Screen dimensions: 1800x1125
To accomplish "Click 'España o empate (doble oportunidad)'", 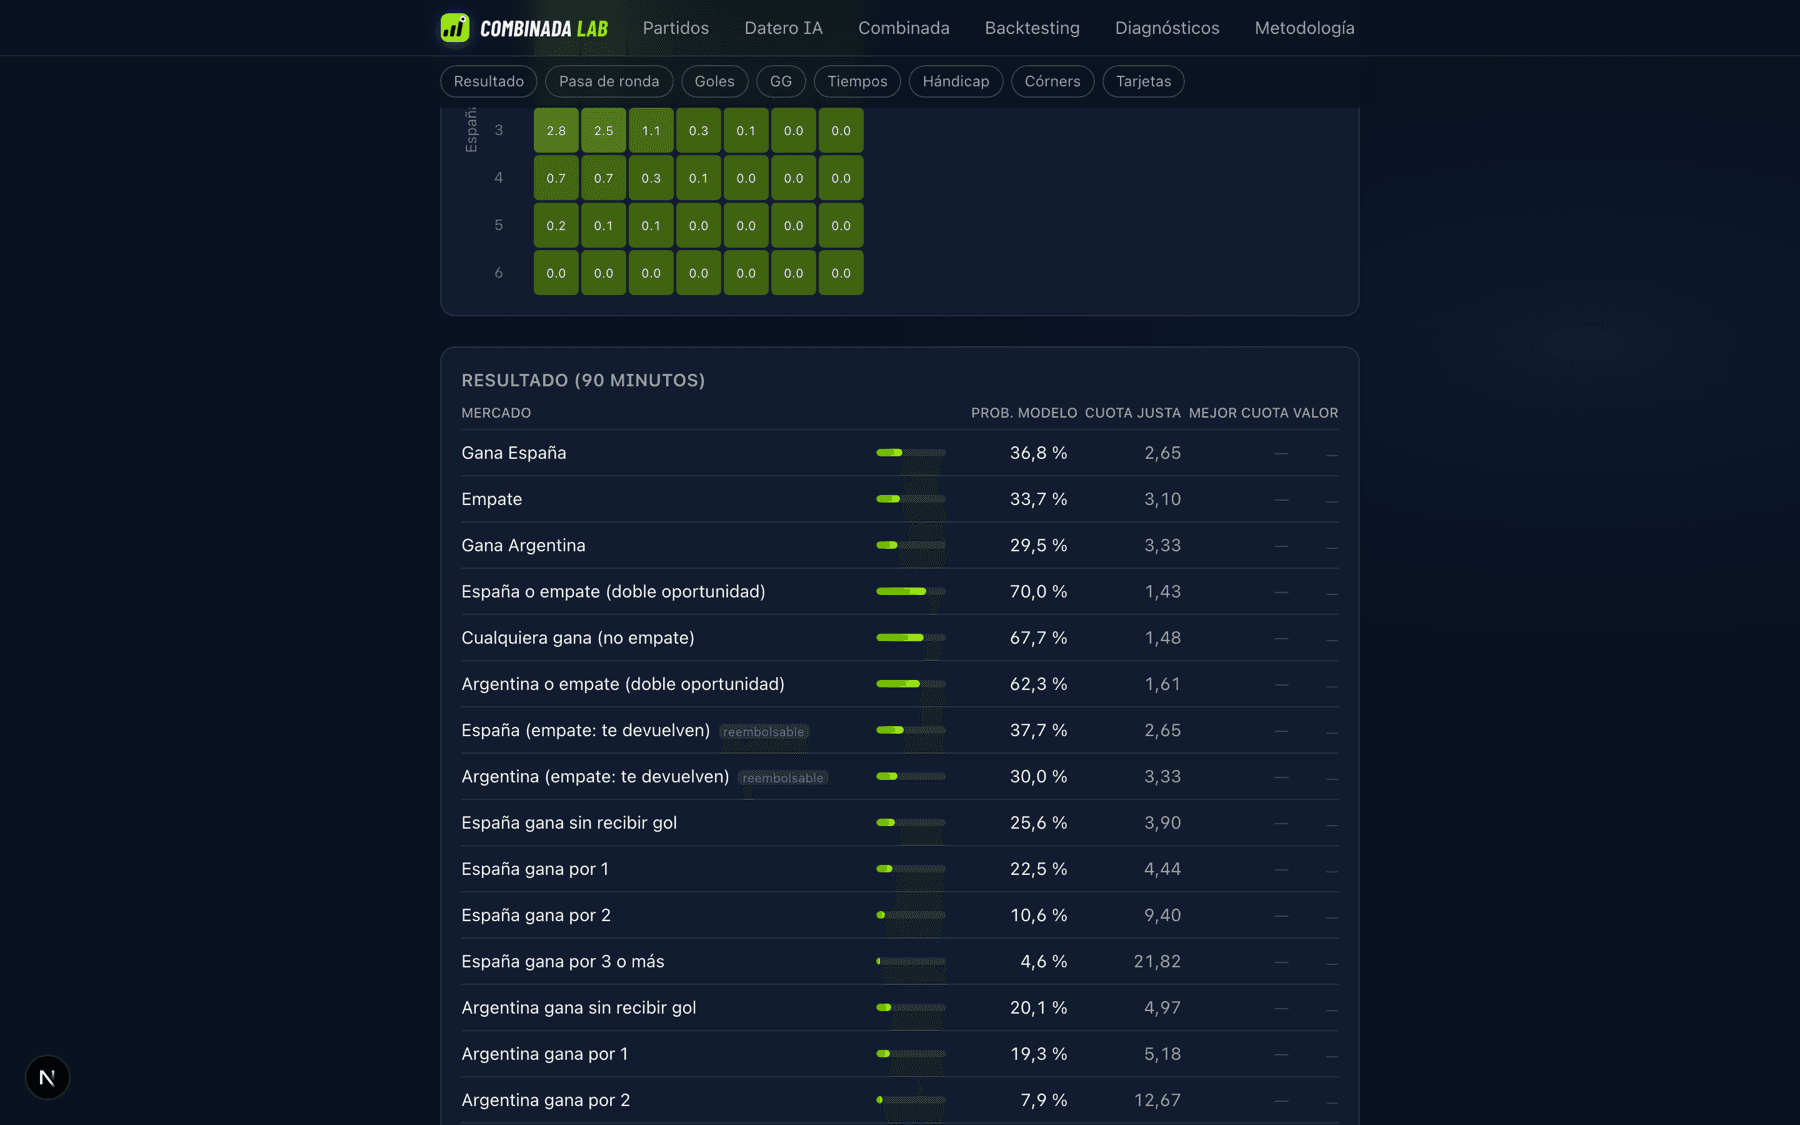I will pyautogui.click(x=614, y=592).
